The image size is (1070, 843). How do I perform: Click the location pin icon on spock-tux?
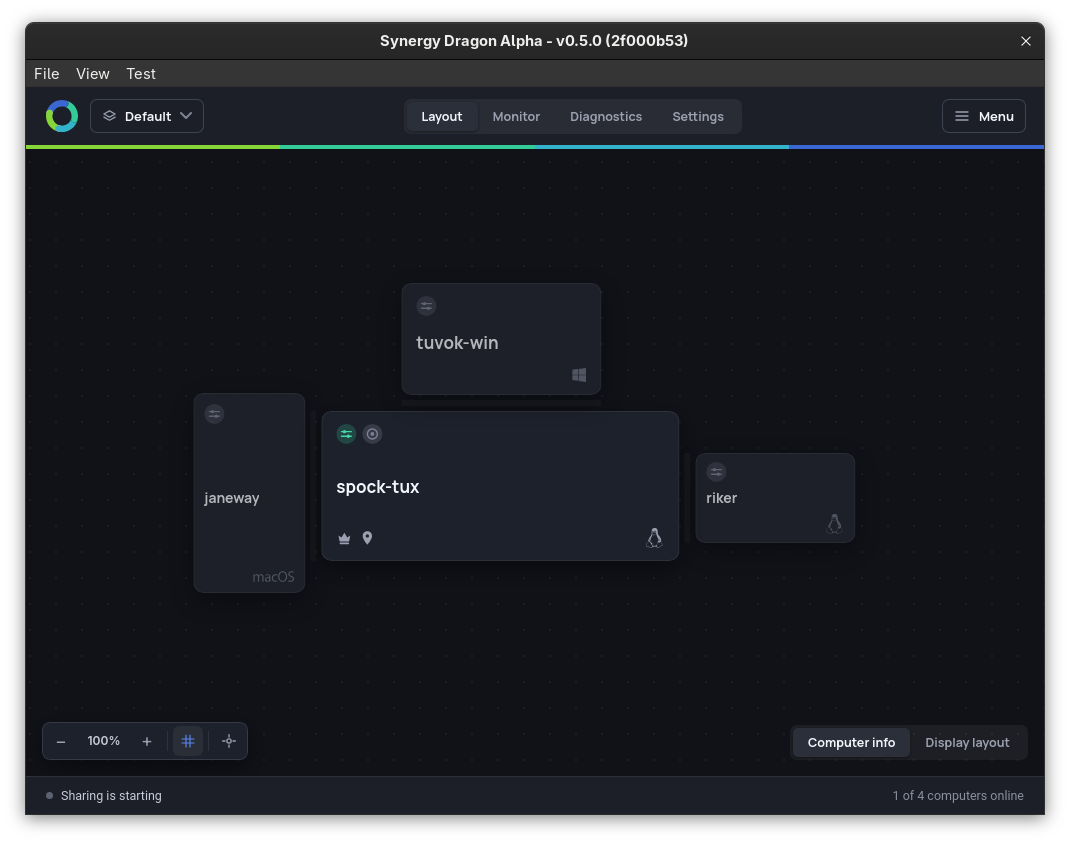coord(367,538)
